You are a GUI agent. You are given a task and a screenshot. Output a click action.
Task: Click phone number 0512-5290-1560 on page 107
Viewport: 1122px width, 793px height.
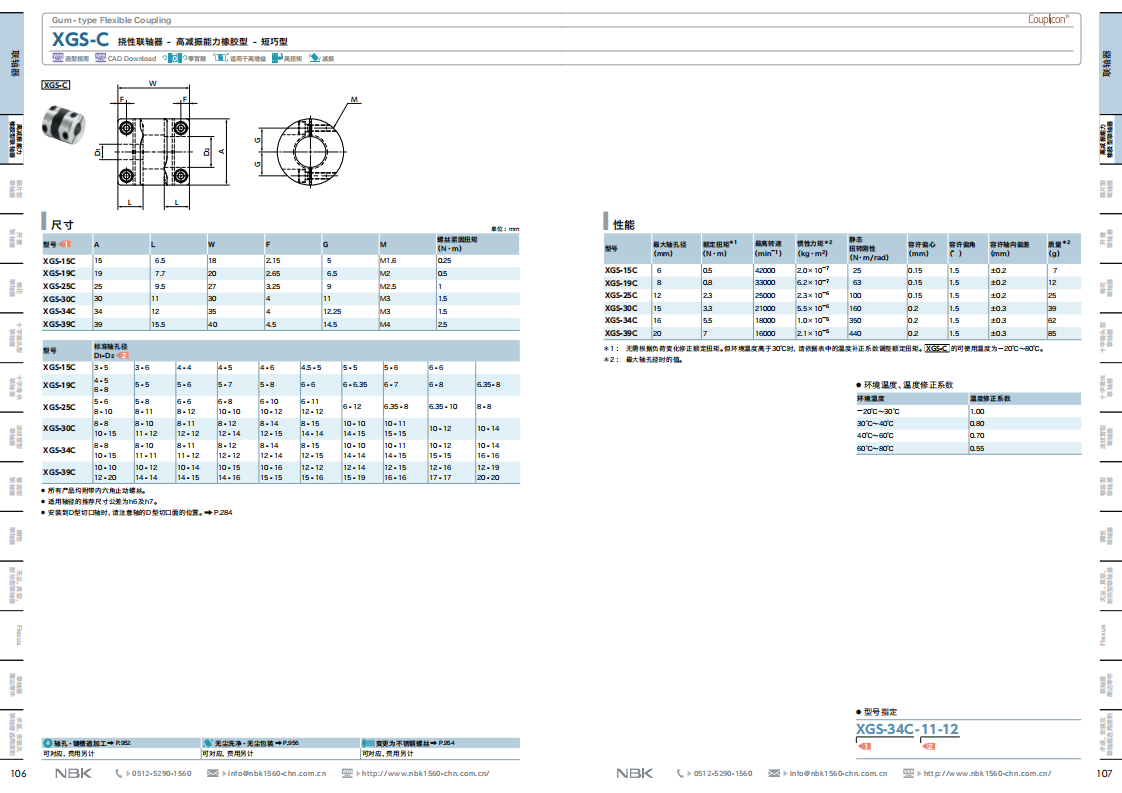coord(723,773)
